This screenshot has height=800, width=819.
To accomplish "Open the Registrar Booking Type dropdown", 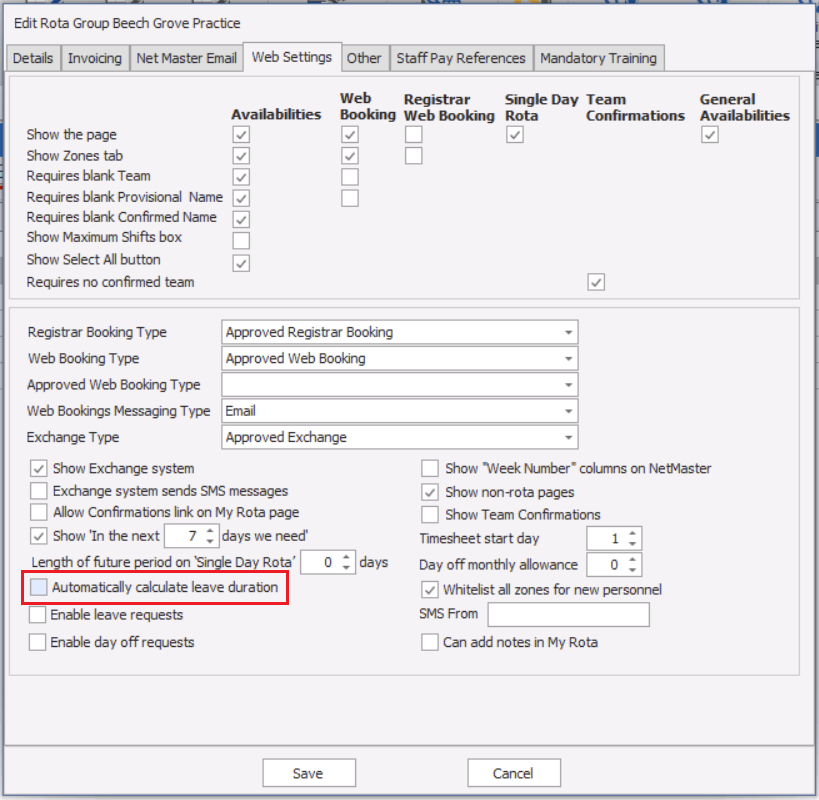I will coord(568,332).
